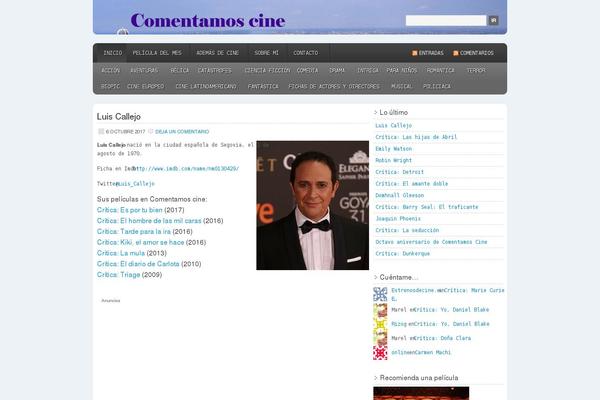Open the Entradas RSS feed icon

(414, 53)
